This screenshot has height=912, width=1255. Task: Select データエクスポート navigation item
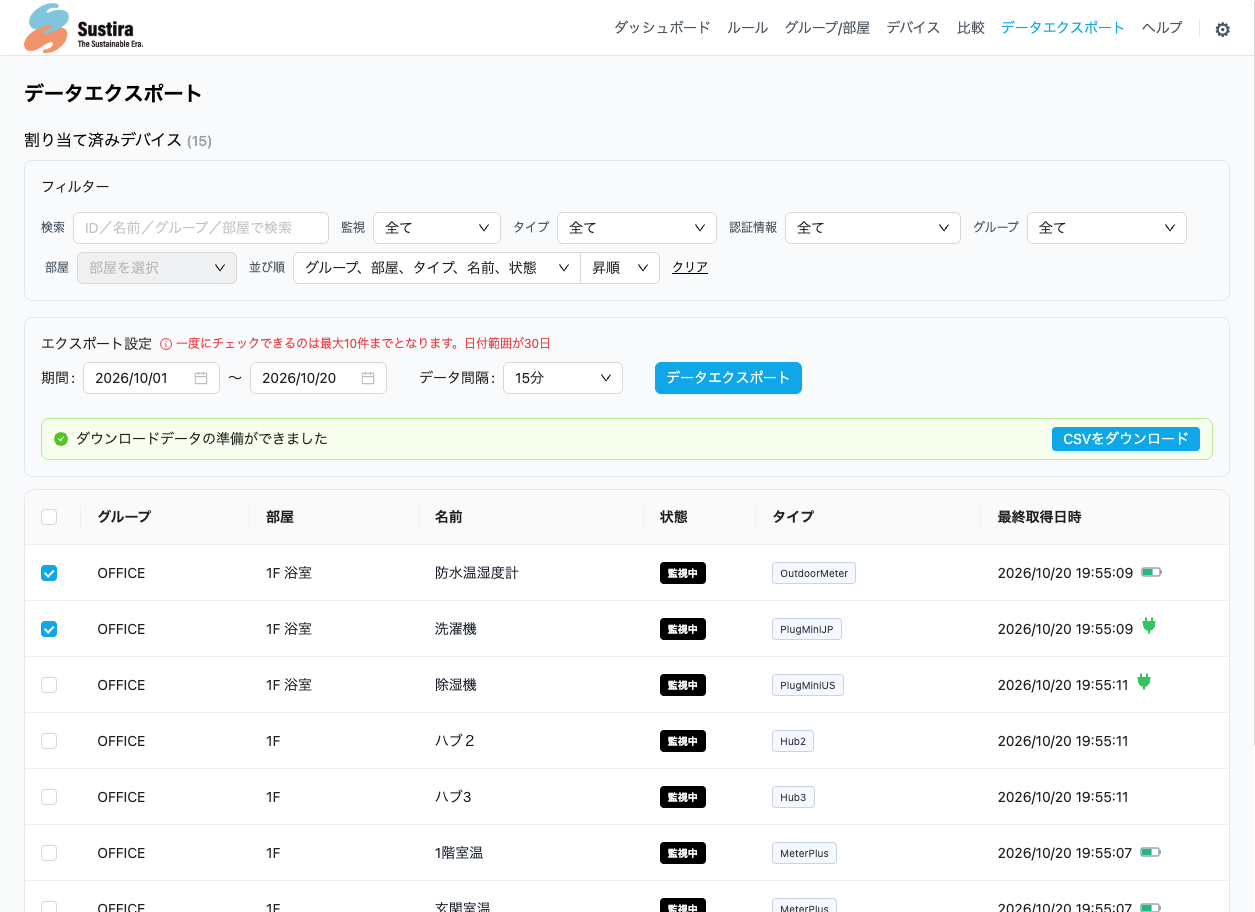tap(1063, 28)
